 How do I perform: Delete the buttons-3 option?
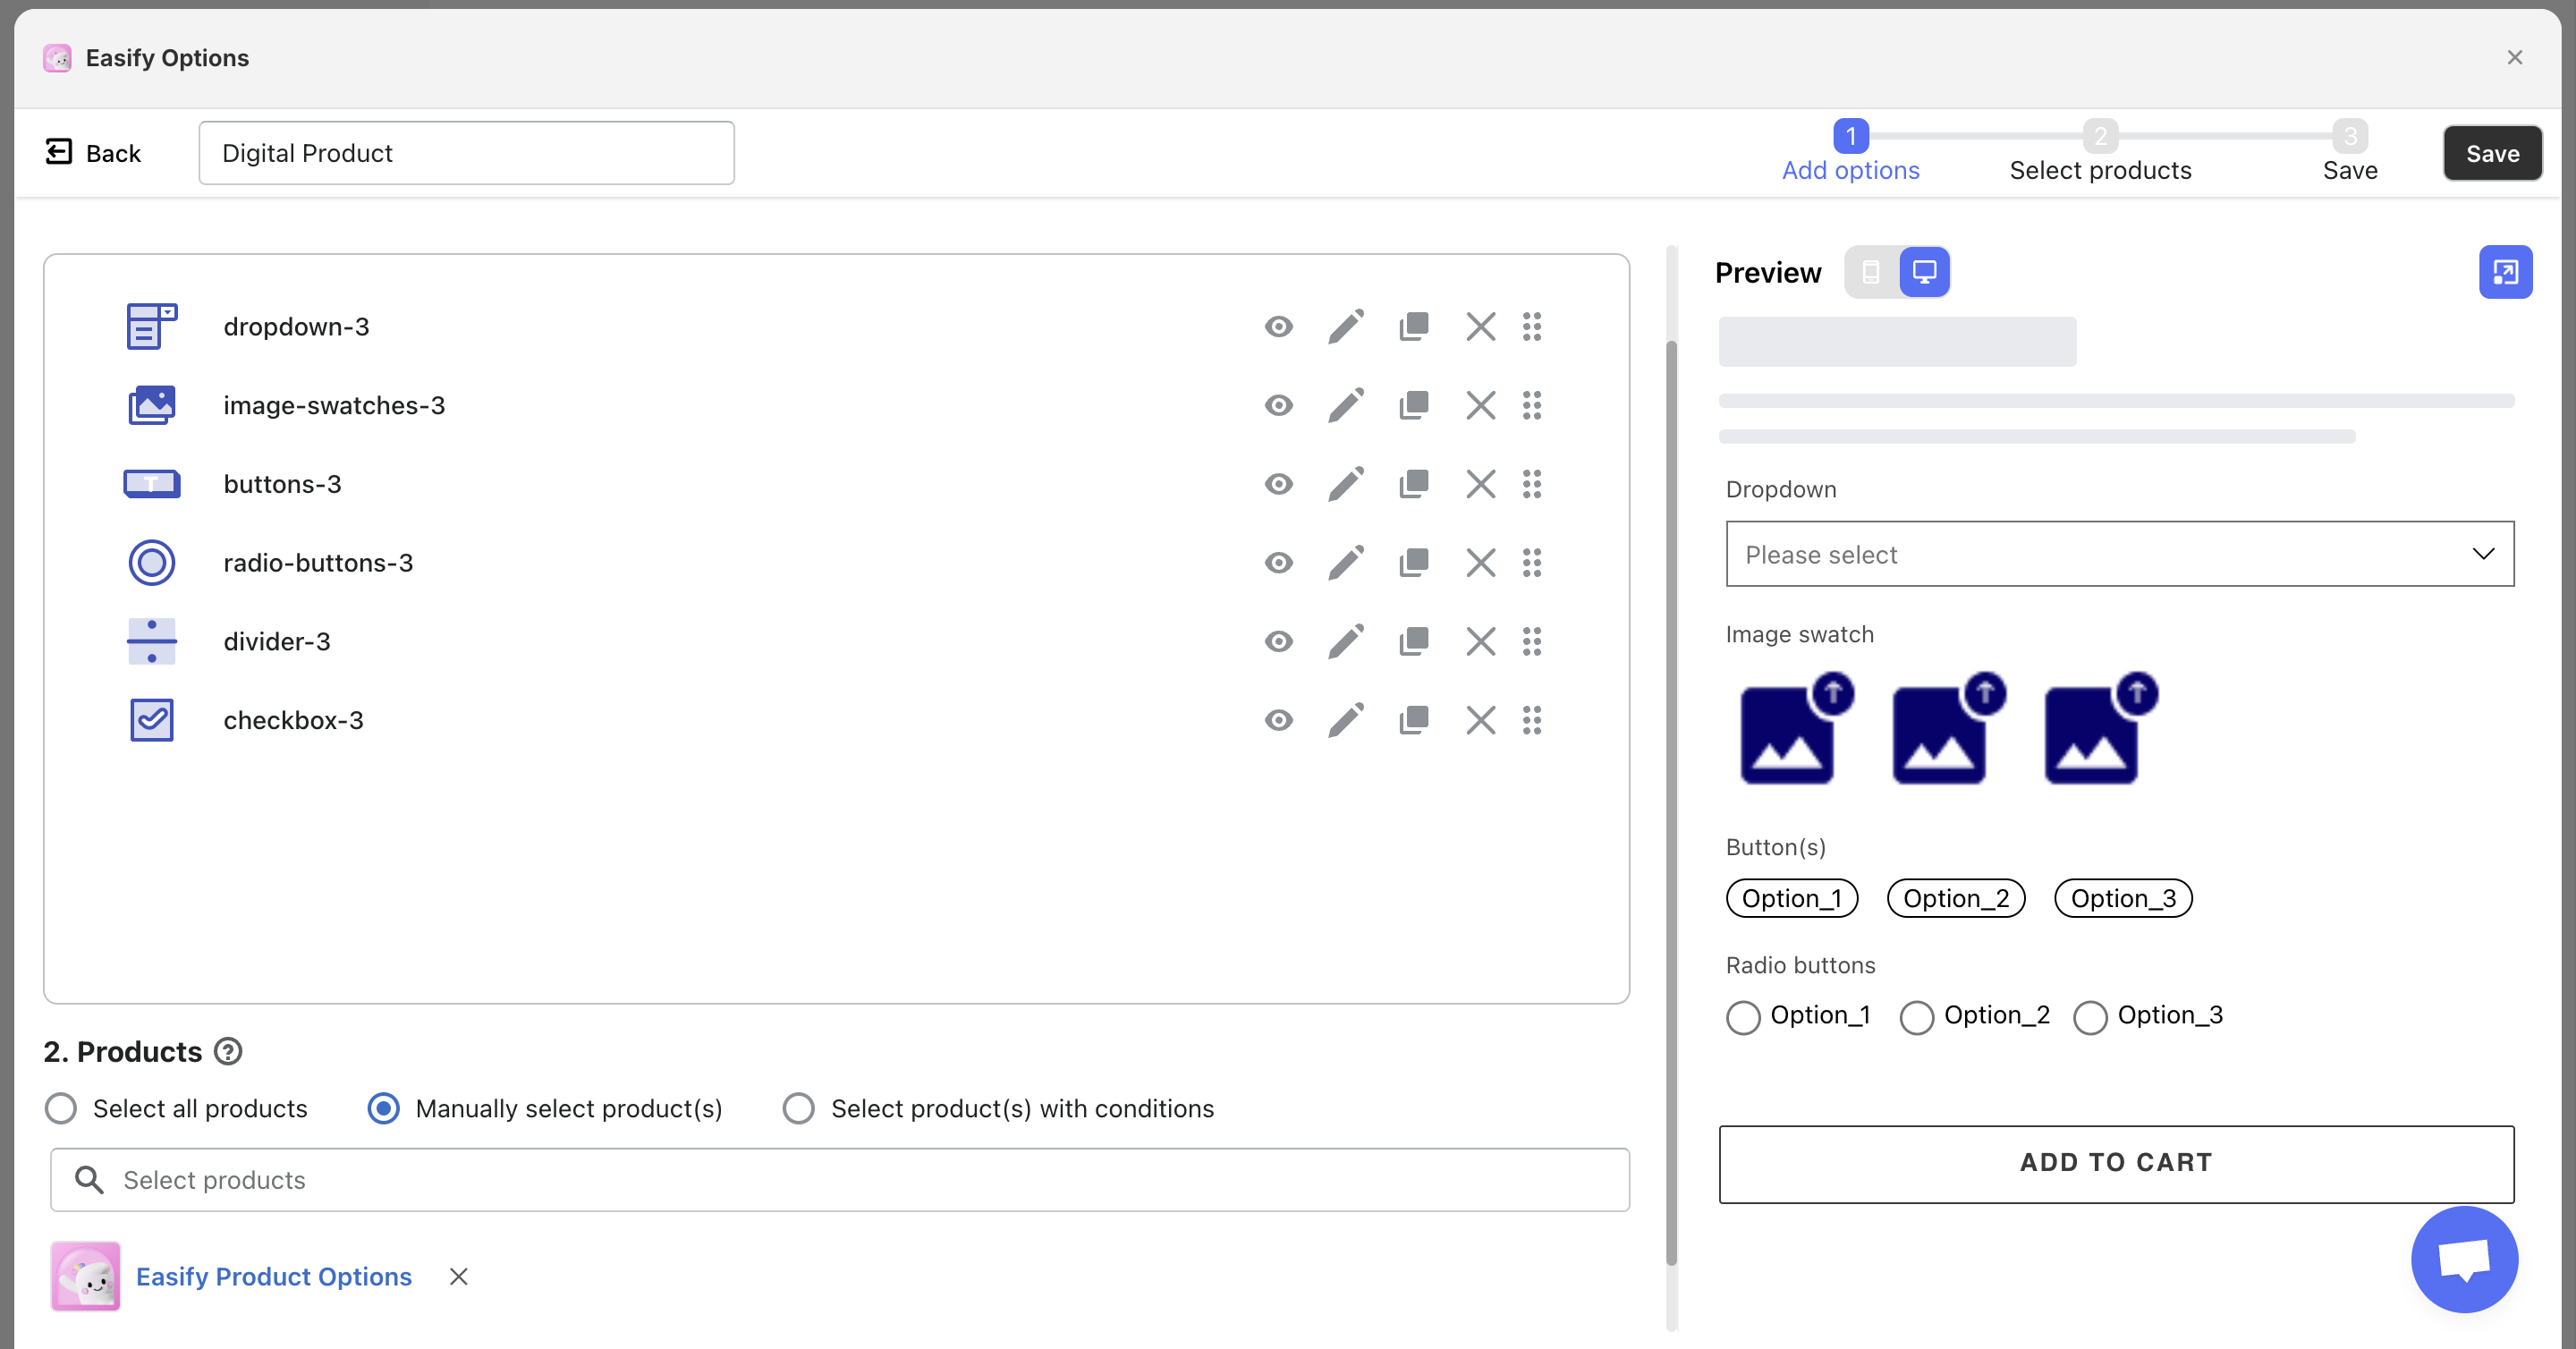pyautogui.click(x=1480, y=484)
